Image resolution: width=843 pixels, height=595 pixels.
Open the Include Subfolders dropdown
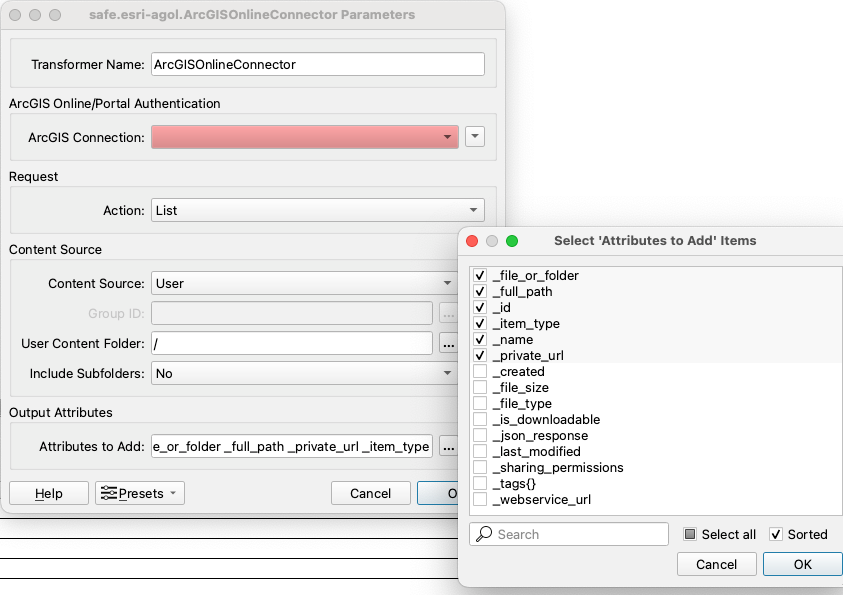304,374
